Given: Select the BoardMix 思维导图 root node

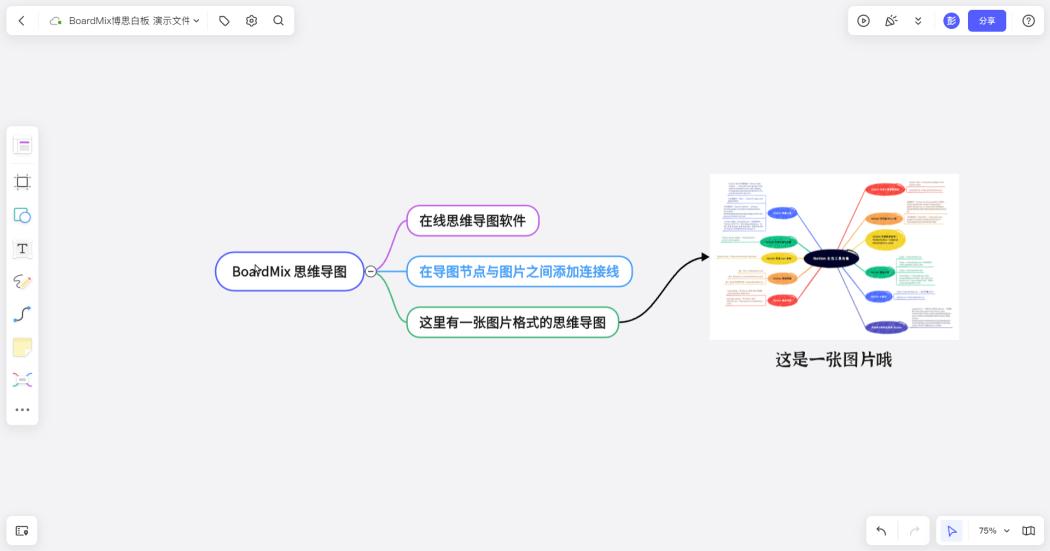Looking at the screenshot, I should (289, 271).
